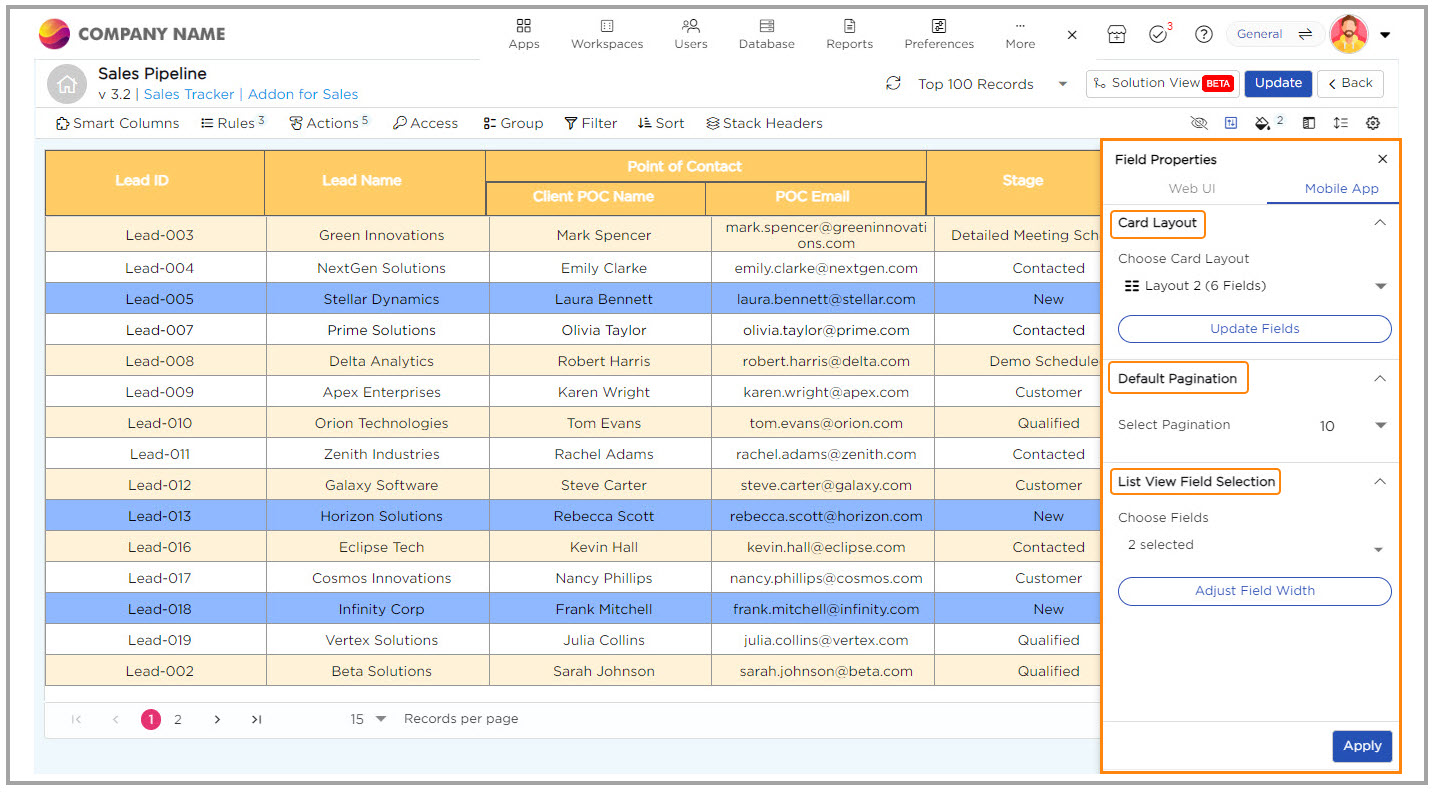Collapse the List View Field Selection section
The image size is (1432, 794).
(1379, 482)
